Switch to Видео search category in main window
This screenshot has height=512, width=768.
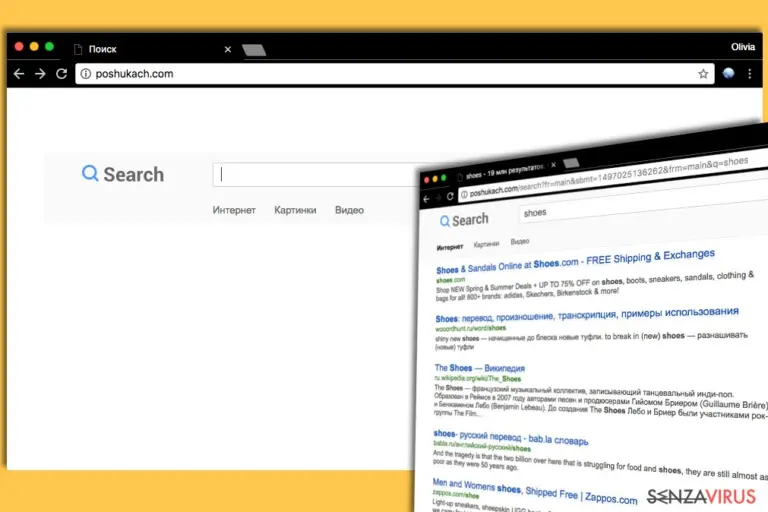(x=349, y=210)
